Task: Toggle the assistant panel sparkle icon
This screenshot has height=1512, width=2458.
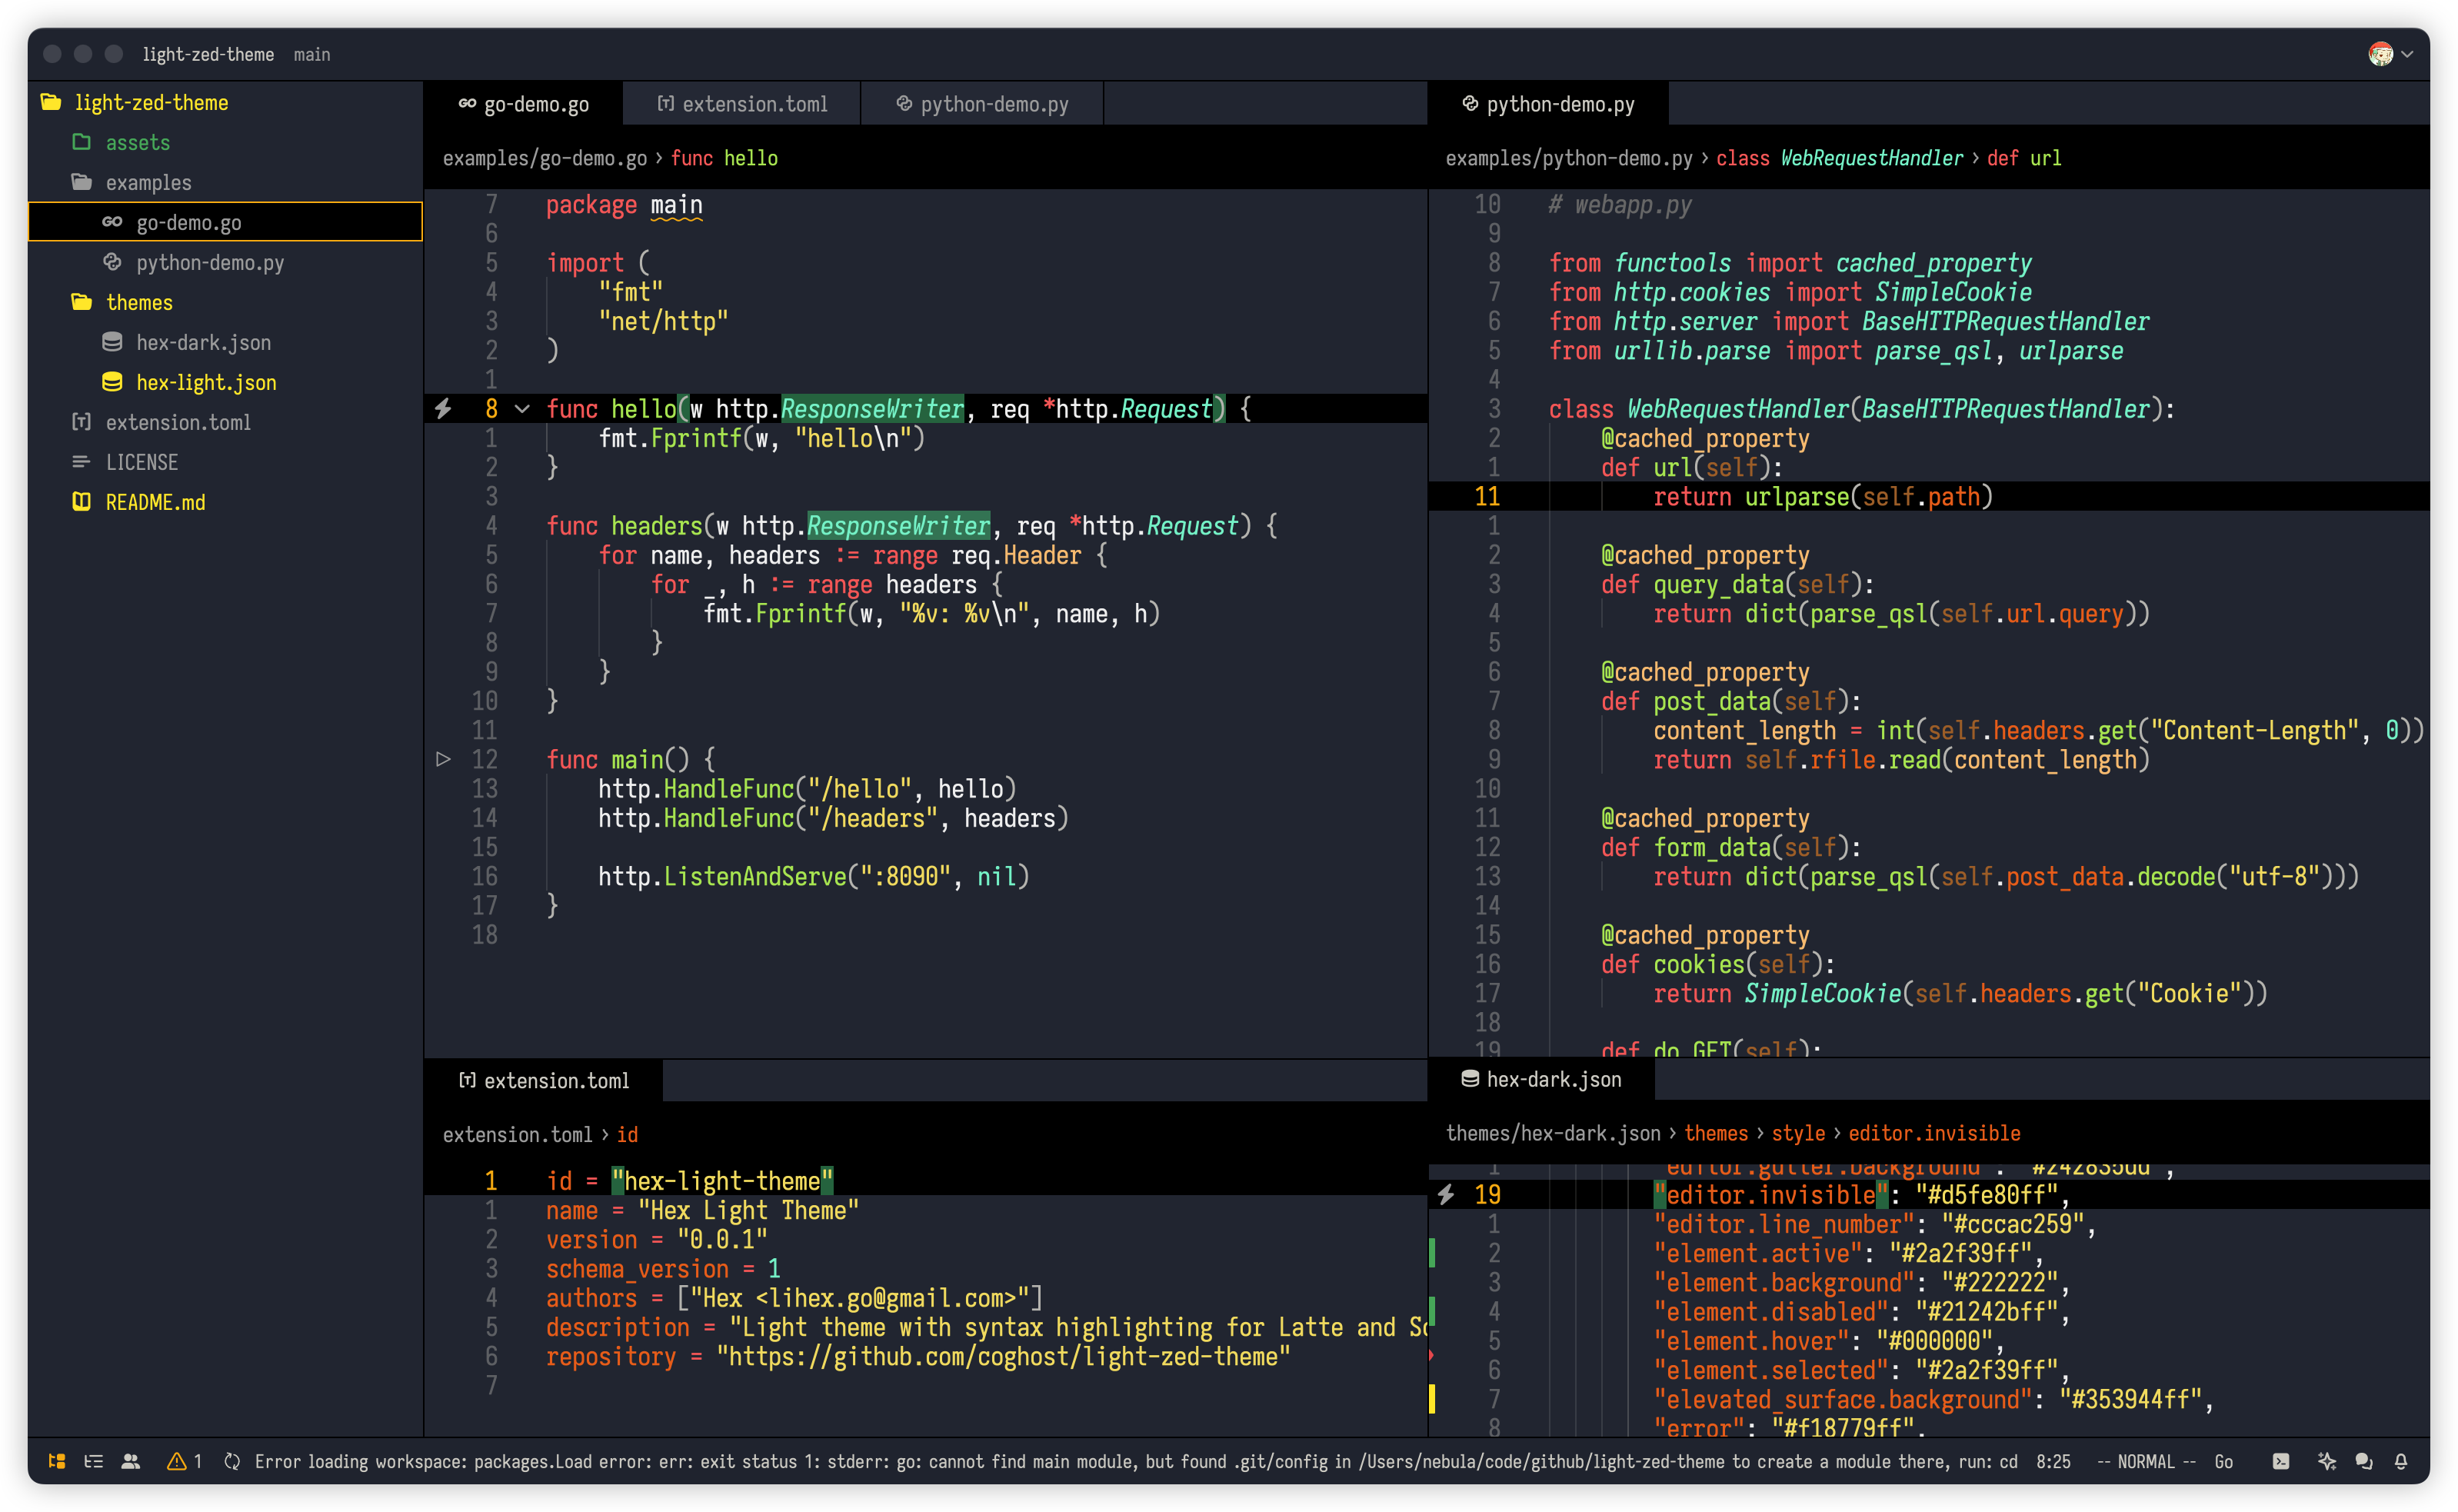Action: (2326, 1461)
